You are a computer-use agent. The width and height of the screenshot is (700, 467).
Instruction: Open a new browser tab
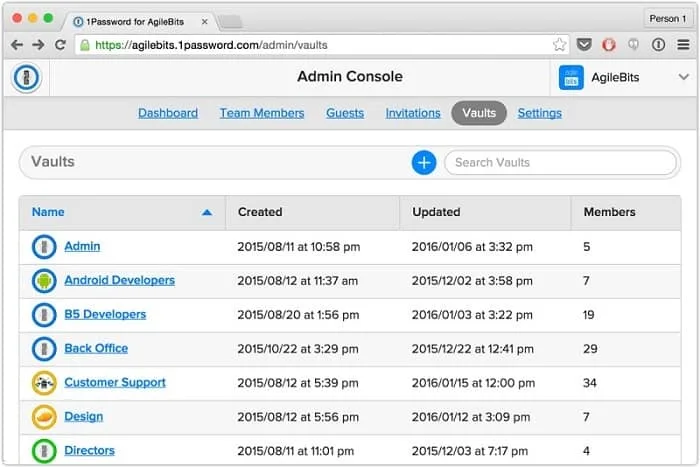(x=231, y=21)
